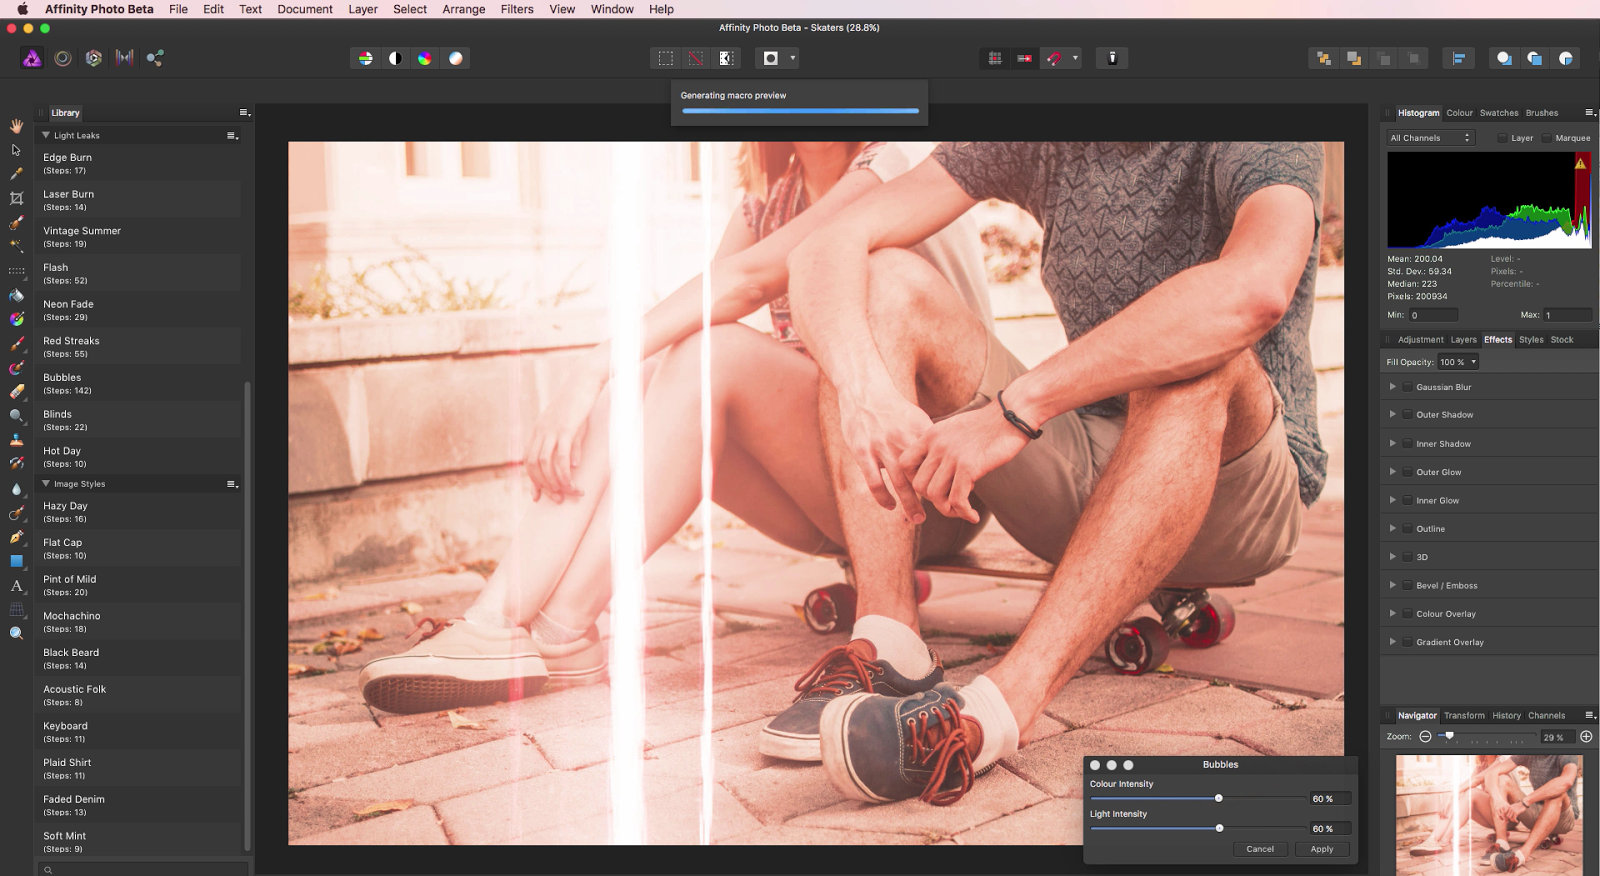Open the snapping options dropdown arrow
This screenshot has height=876, width=1600.
tap(1075, 58)
